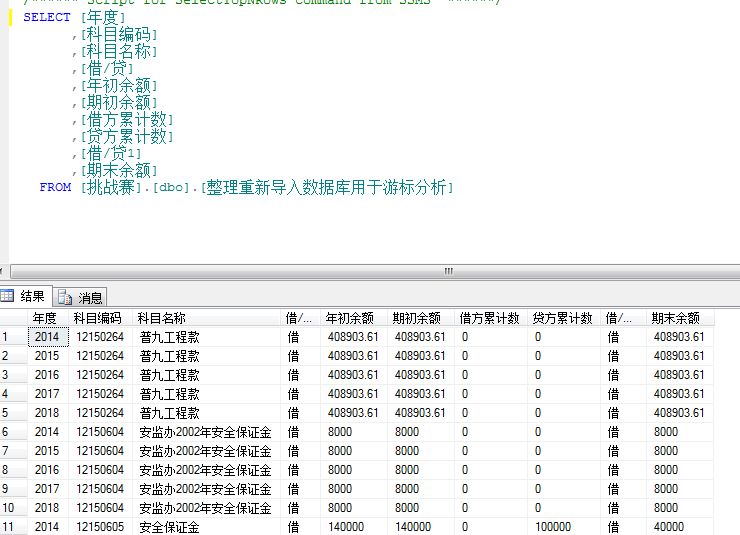This screenshot has height=535, width=740.
Task: Click [dbo] schema name in the query
Action: tap(171, 188)
